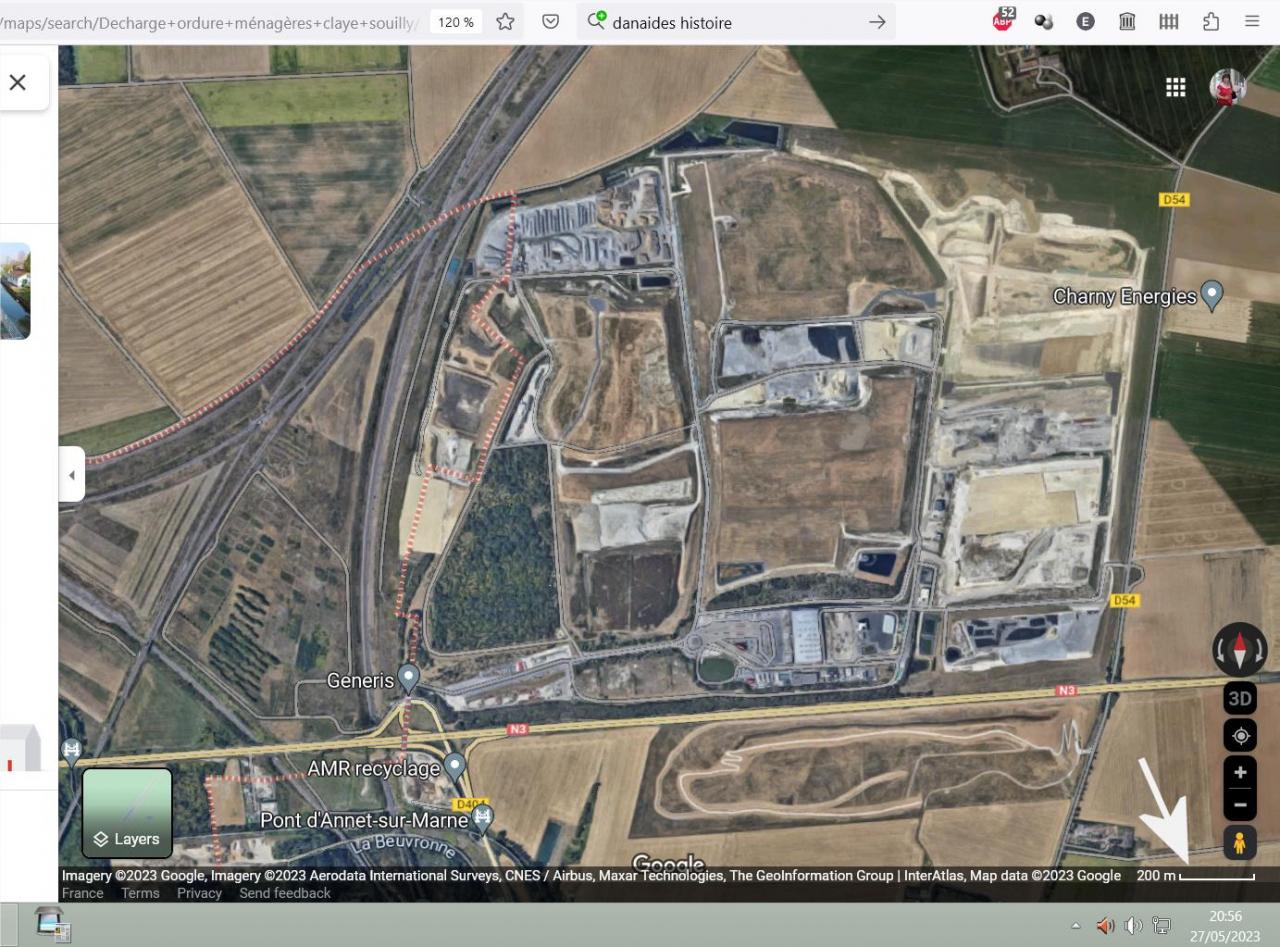Select the Generis map pin
The width and height of the screenshot is (1280, 947).
click(408, 679)
